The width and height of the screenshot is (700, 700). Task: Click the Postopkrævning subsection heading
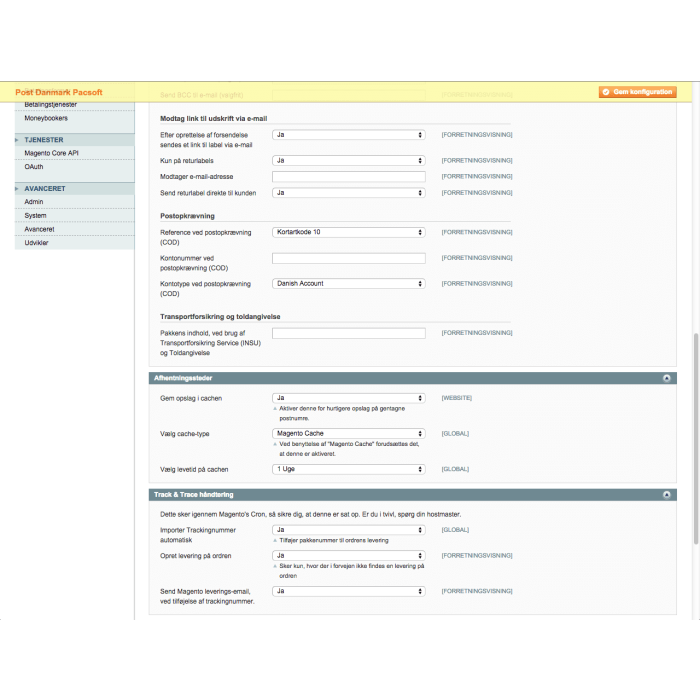187,216
